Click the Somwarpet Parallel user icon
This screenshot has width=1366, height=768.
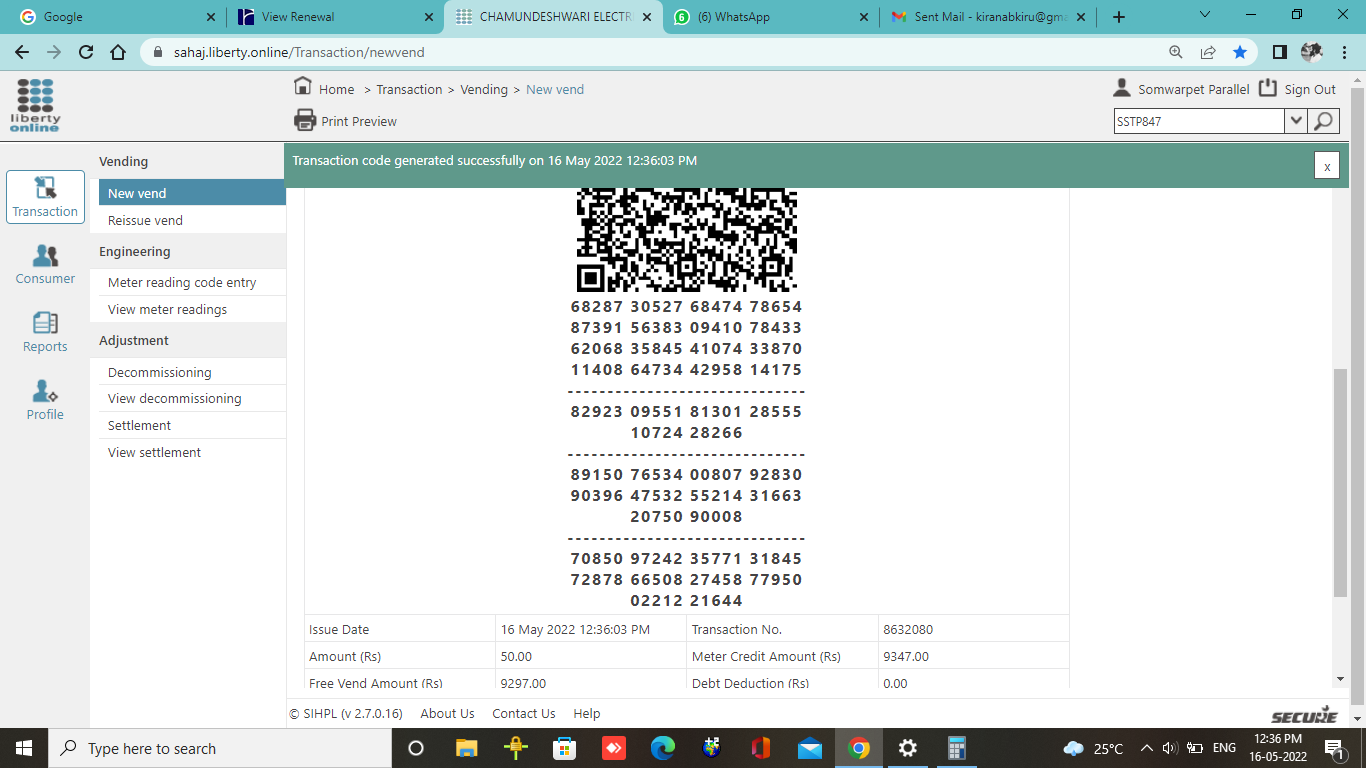pos(1122,88)
